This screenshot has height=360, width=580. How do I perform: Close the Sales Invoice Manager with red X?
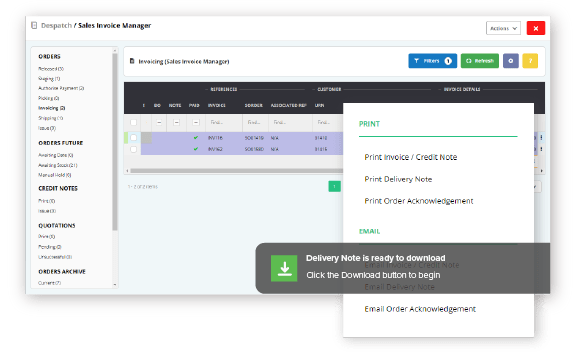(536, 28)
